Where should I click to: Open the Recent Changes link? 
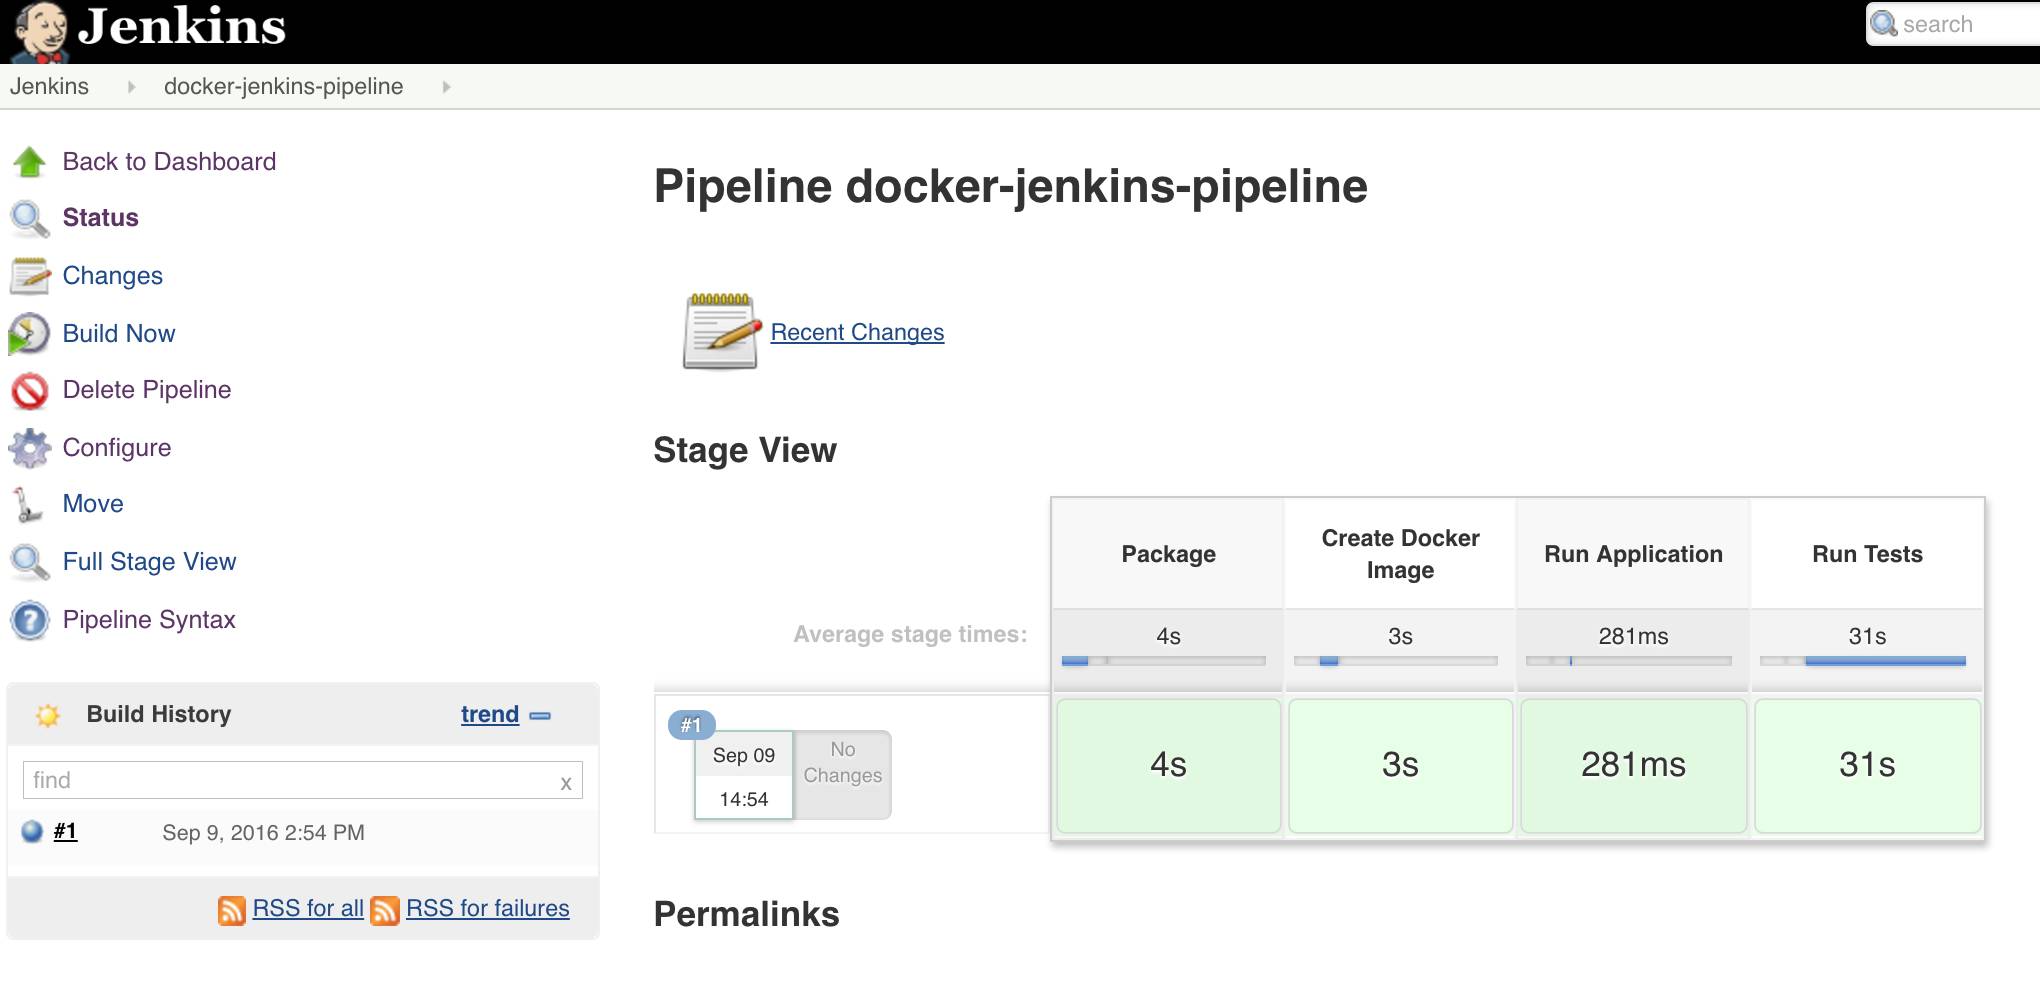[x=857, y=332]
